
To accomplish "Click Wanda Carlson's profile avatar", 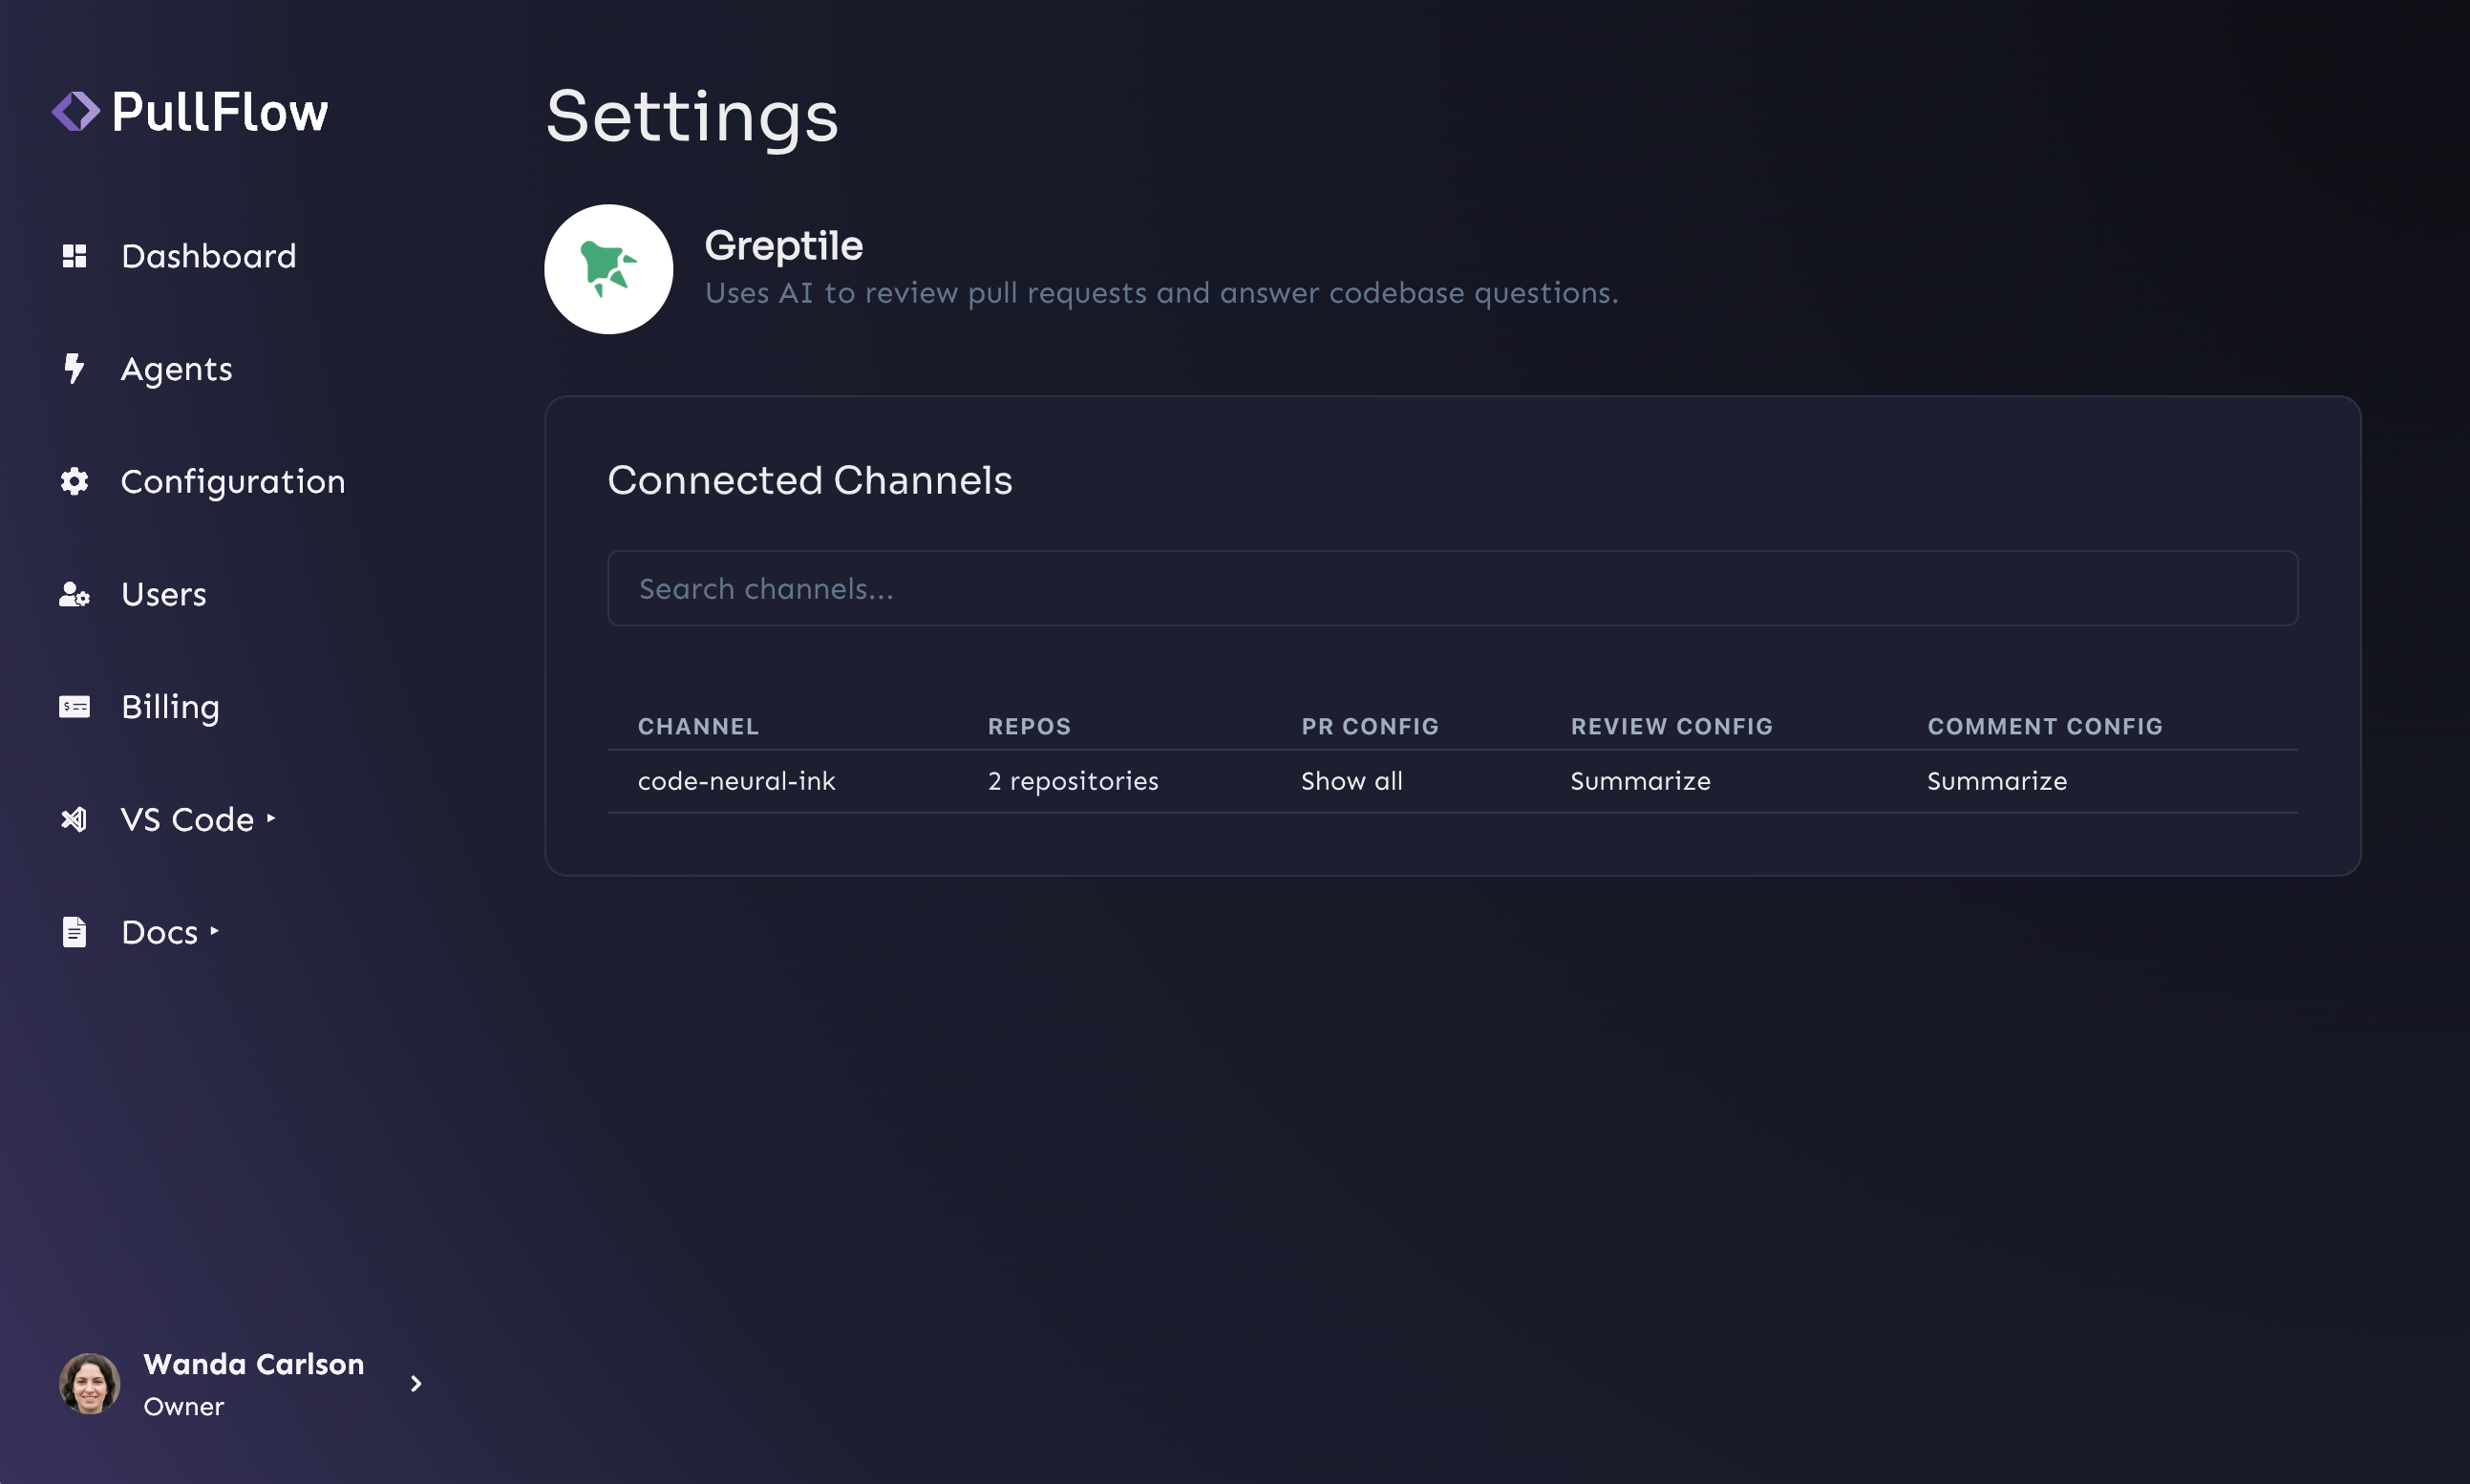I will (x=90, y=1384).
